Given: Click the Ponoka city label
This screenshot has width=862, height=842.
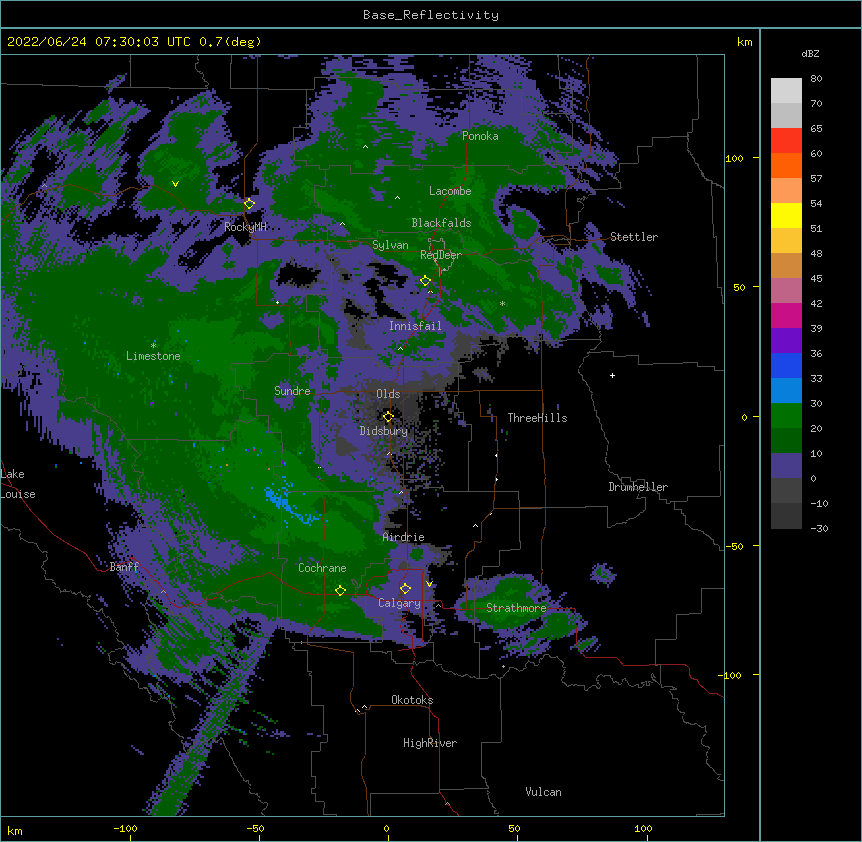Looking at the screenshot, I should point(480,136).
